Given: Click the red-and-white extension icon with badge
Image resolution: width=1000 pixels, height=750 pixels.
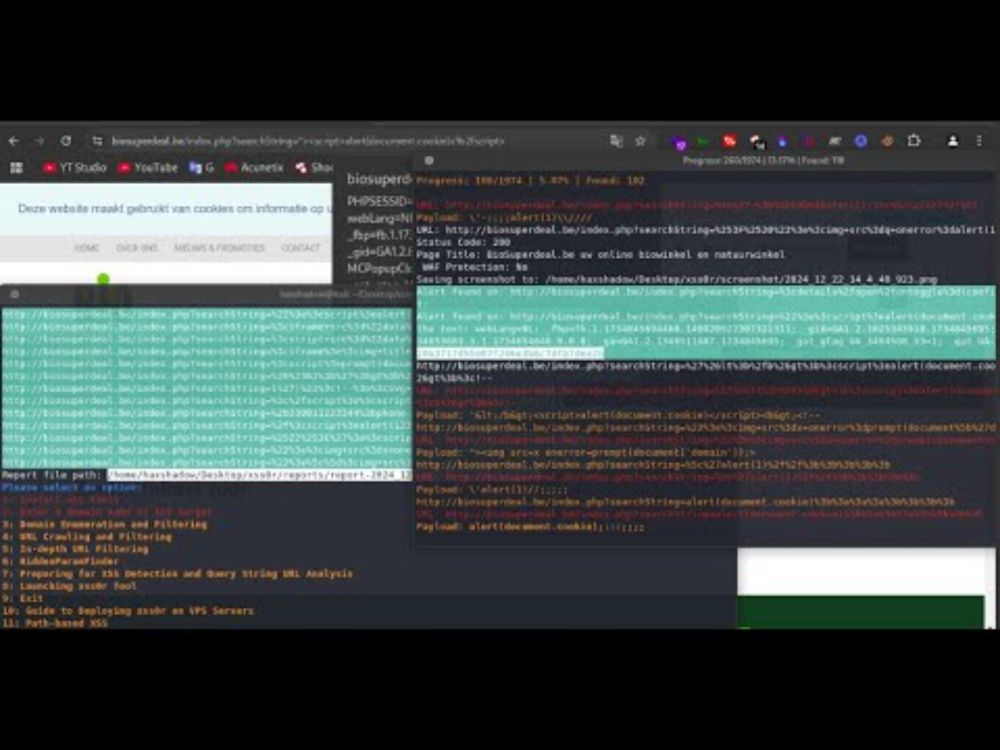Looking at the screenshot, I should [x=757, y=142].
